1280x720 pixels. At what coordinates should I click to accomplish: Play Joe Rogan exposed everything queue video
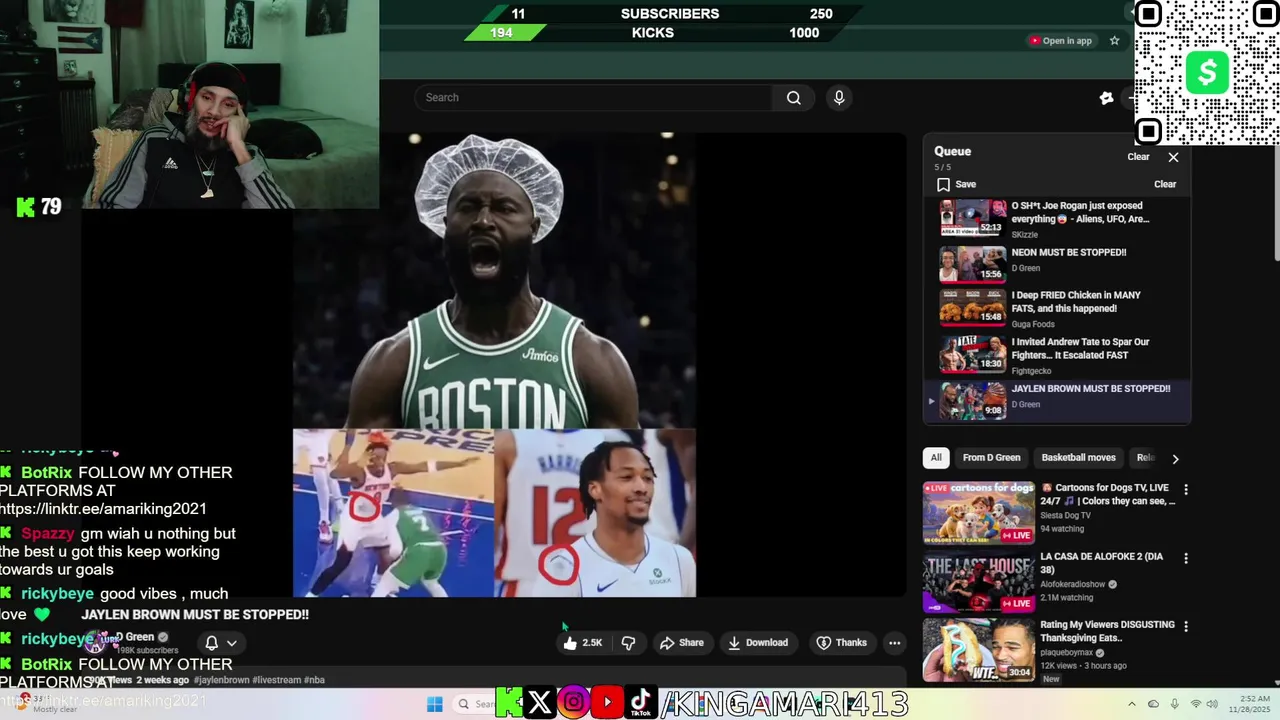[1056, 219]
